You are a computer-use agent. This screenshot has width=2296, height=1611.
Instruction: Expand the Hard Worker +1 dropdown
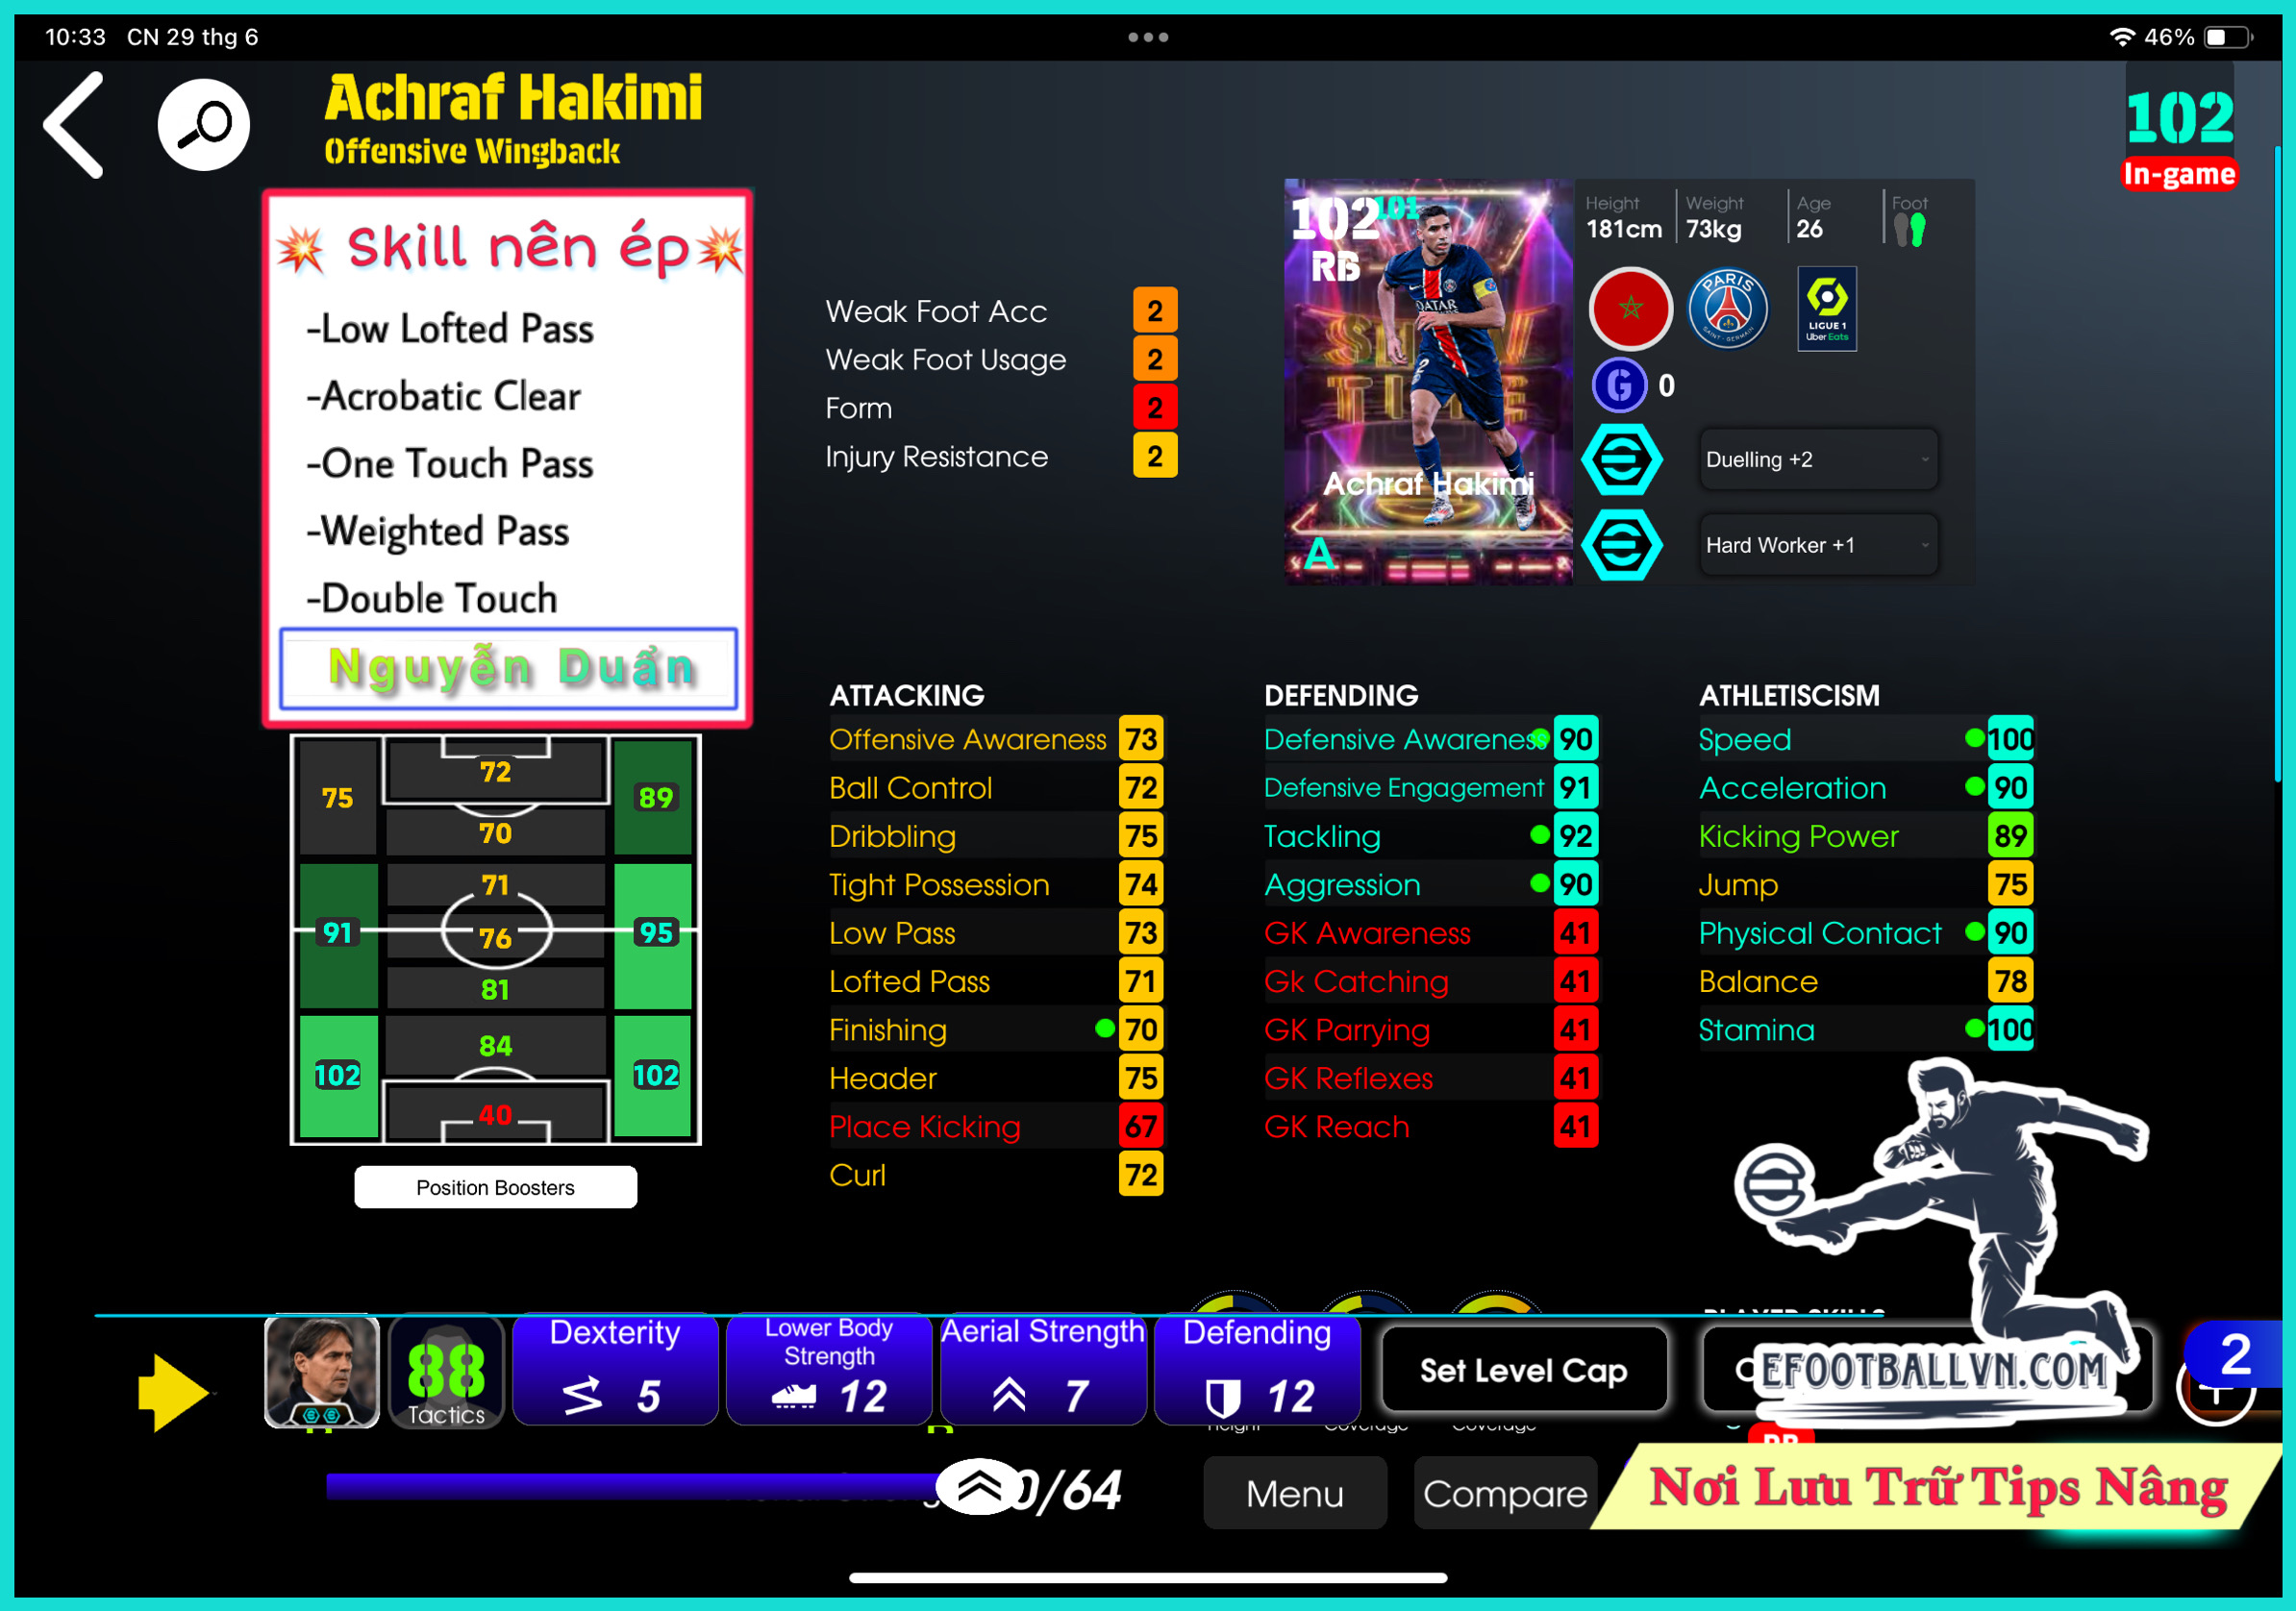pos(1818,545)
